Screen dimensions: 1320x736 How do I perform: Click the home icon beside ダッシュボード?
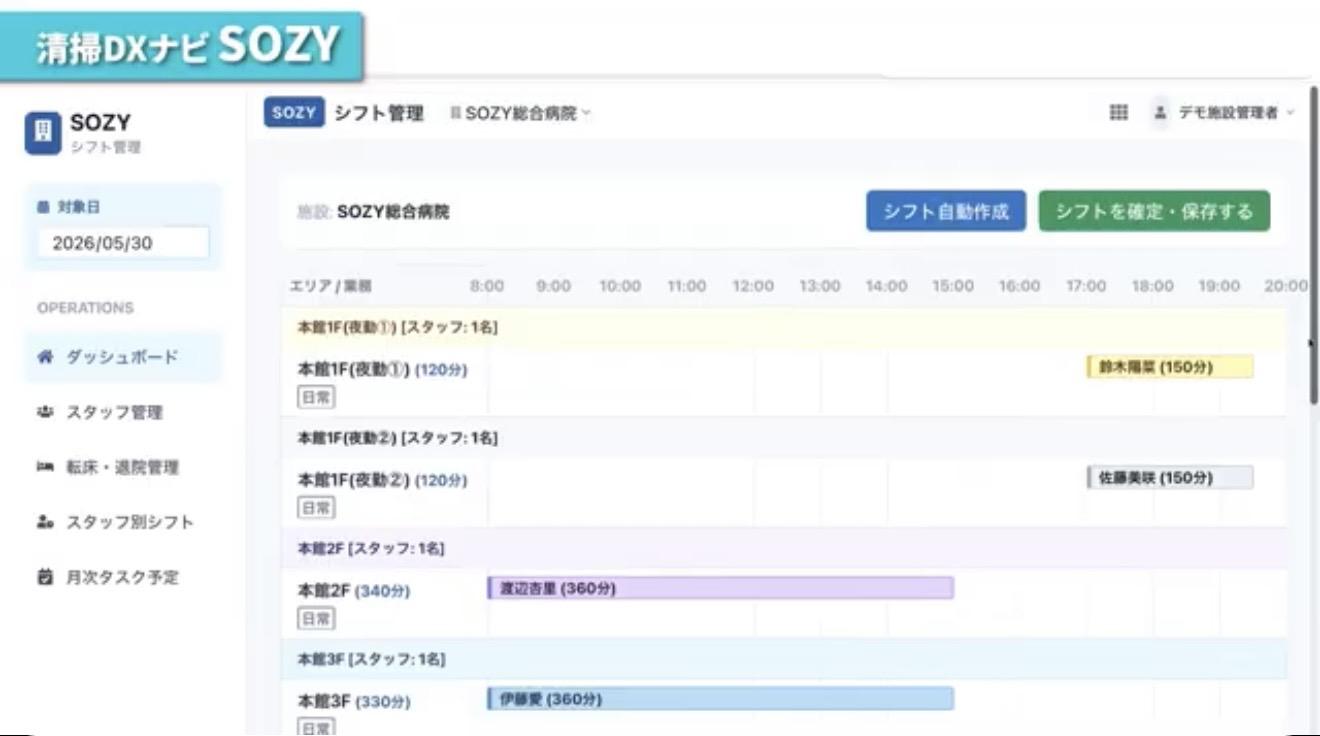point(44,357)
